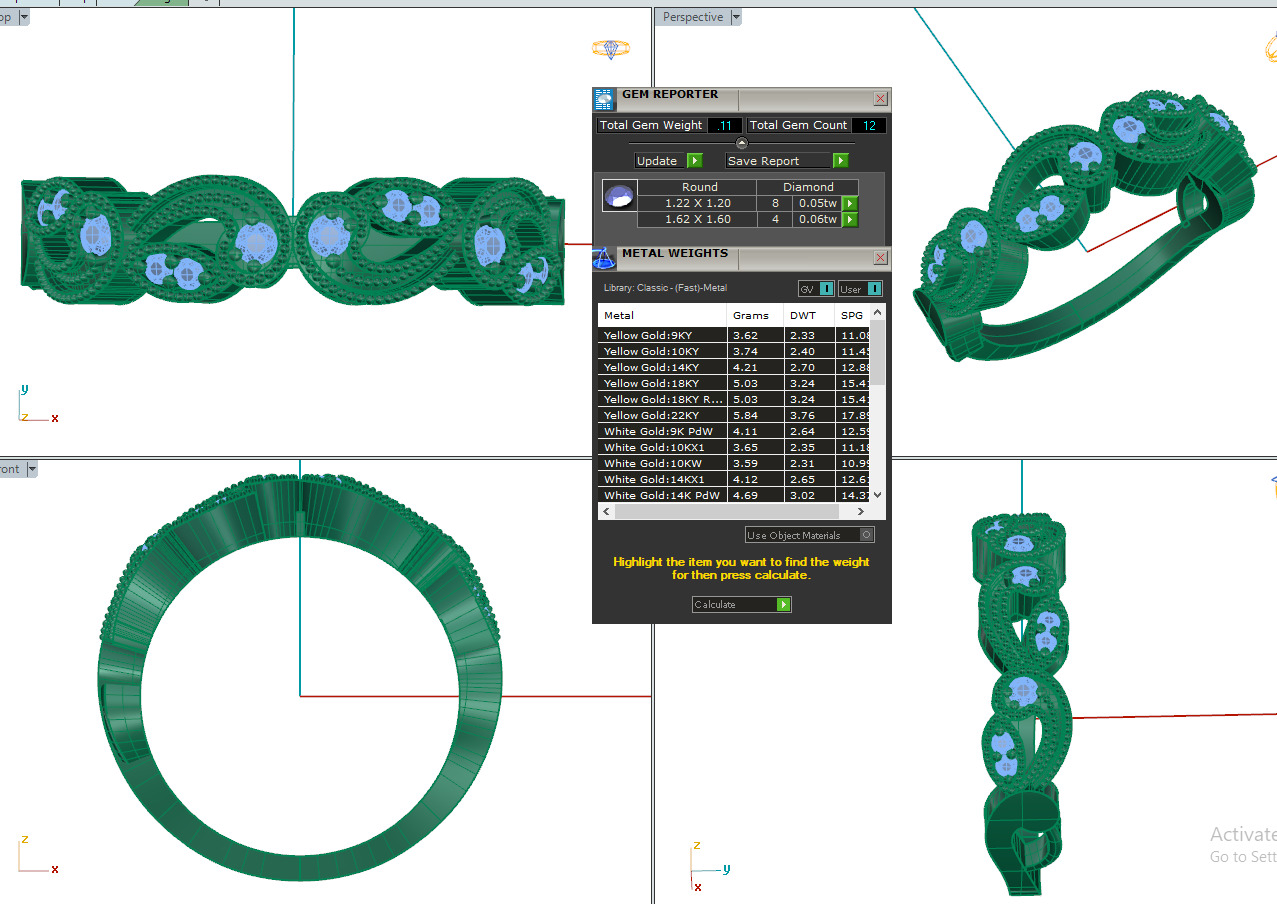Select the Yellow Gold:14KY row

(x=734, y=367)
